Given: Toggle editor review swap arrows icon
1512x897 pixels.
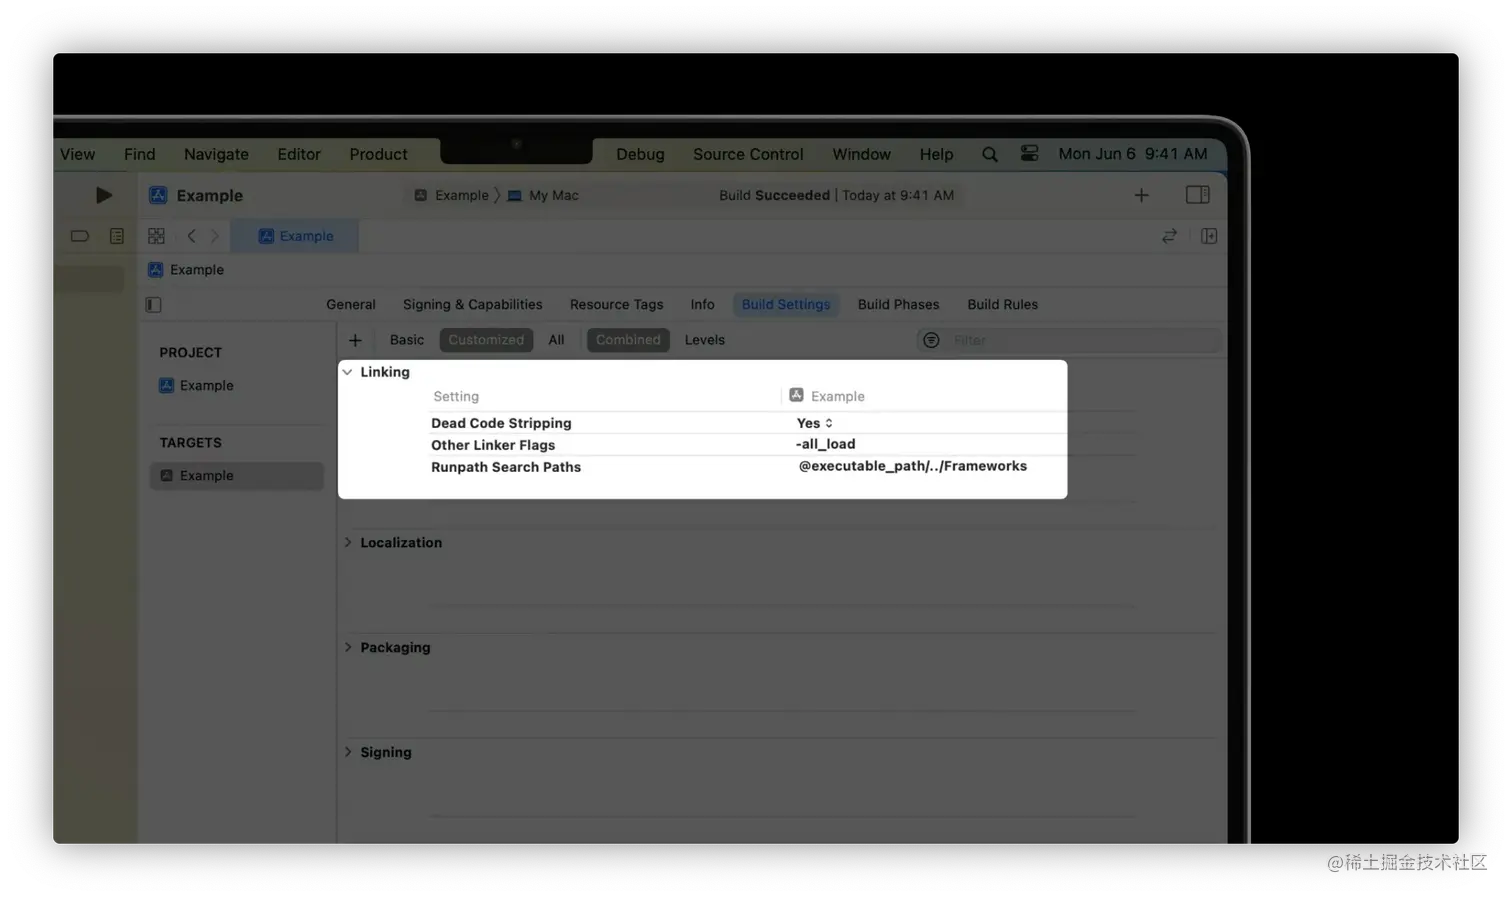Looking at the screenshot, I should pos(1169,236).
